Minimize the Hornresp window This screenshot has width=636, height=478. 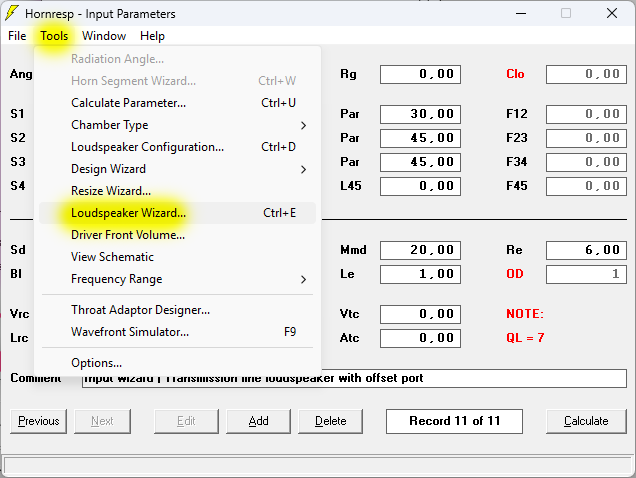coord(521,13)
